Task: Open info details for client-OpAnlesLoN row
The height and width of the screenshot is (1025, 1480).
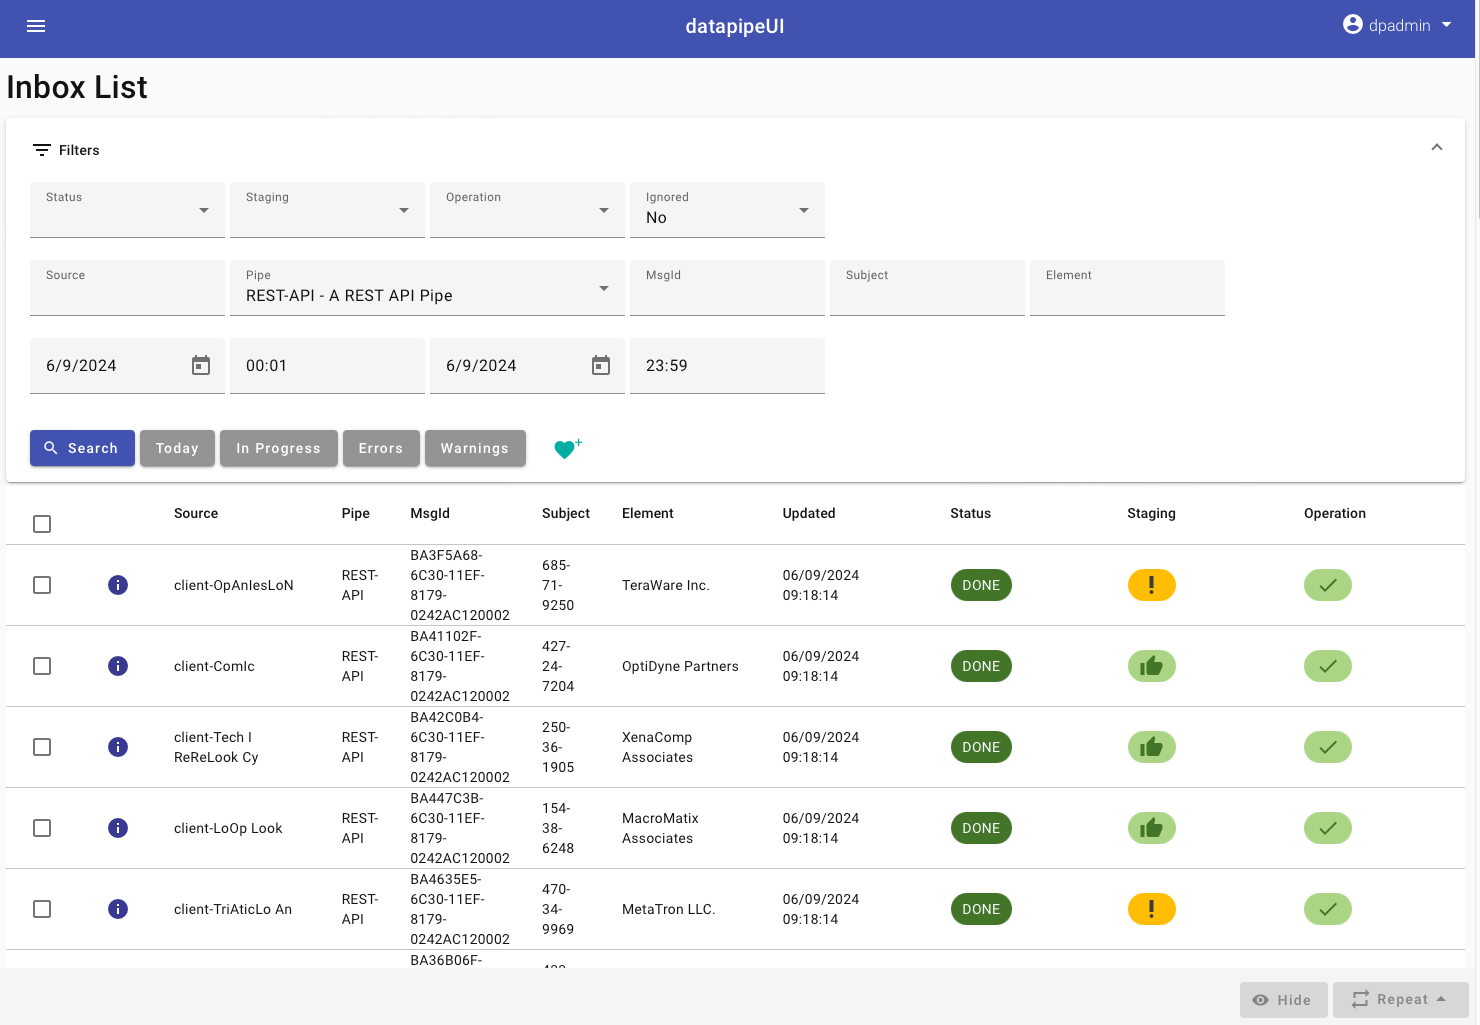Action: pos(118,585)
